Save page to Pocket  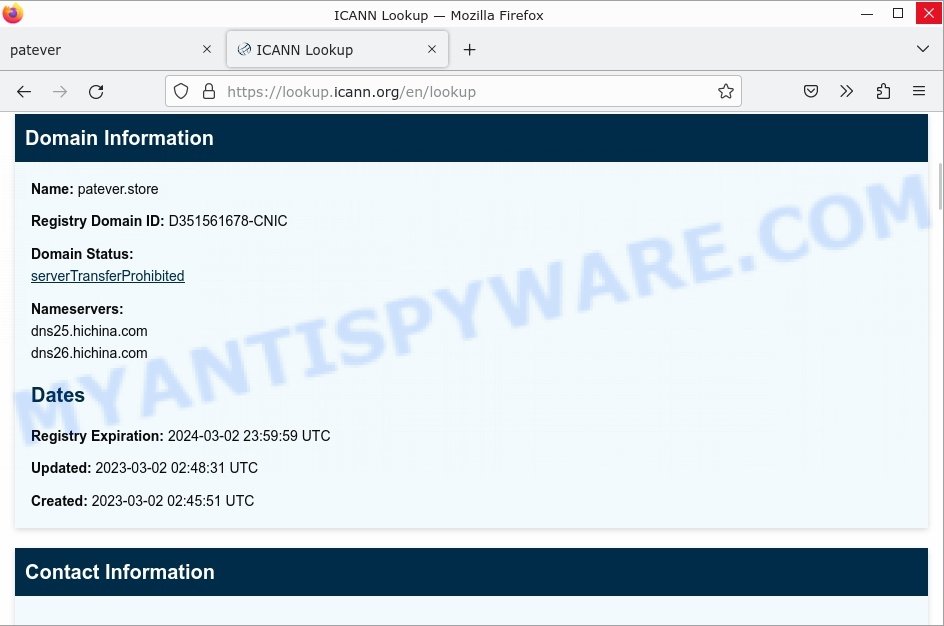pos(811,91)
